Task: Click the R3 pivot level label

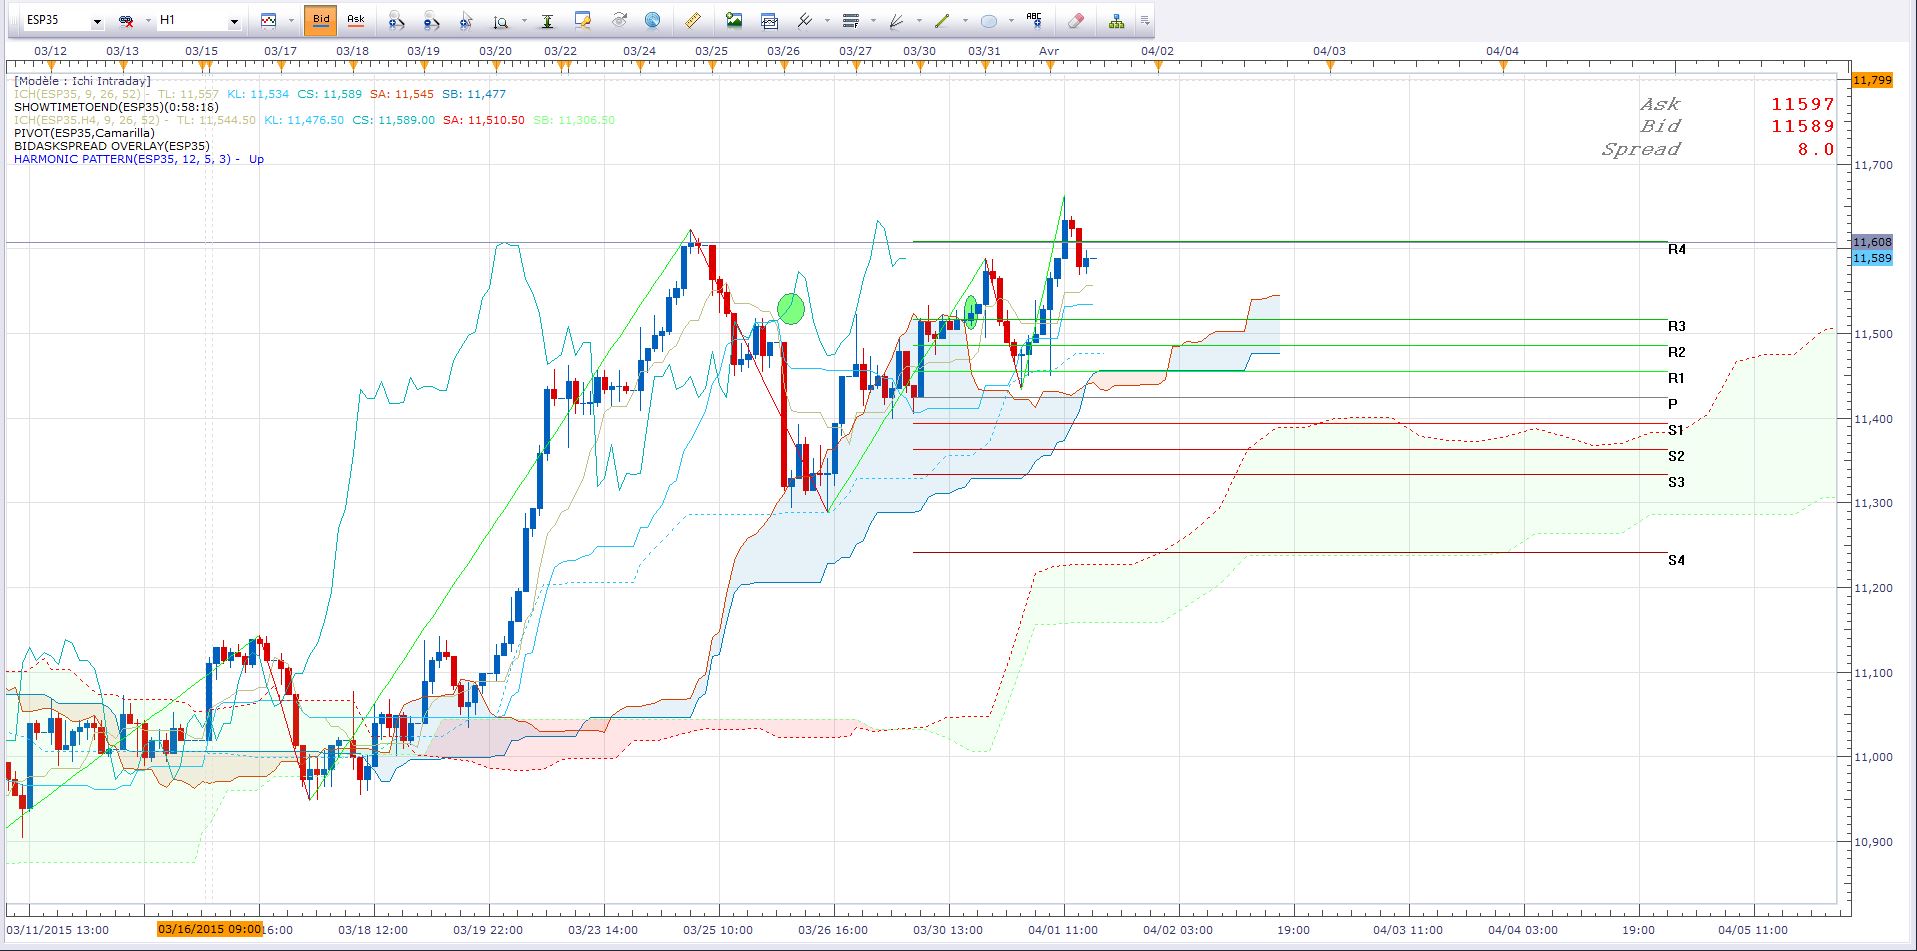Action: (1677, 326)
